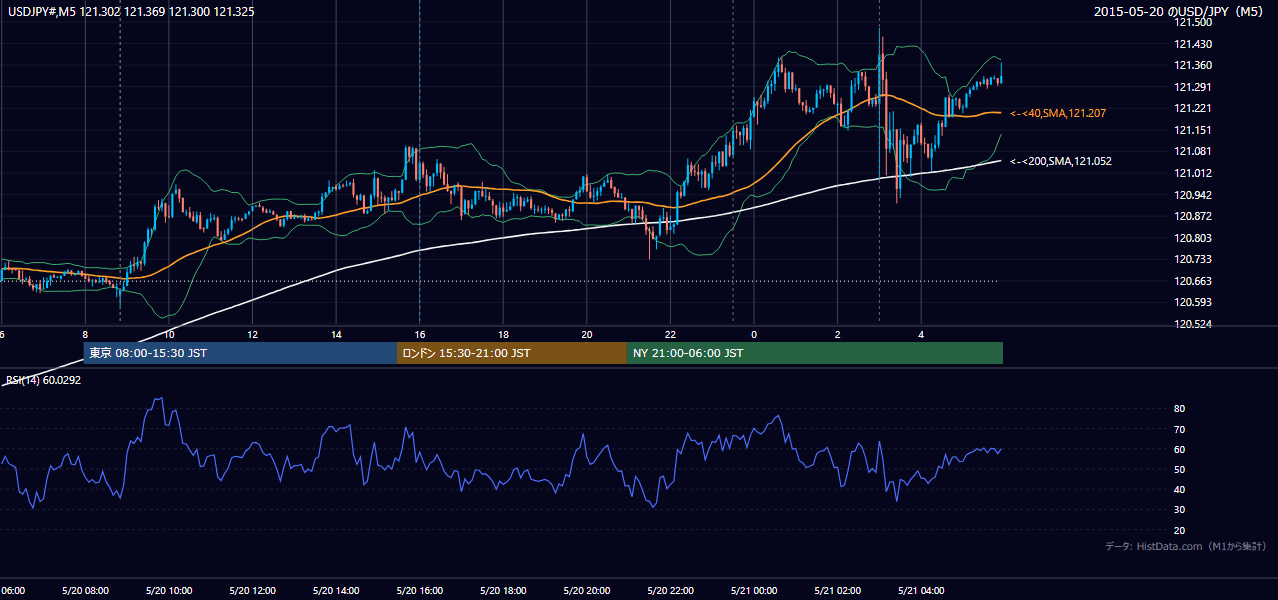Click the 121.221 price axis label
Viewport: 1278px width, 600px height.
1193,109
